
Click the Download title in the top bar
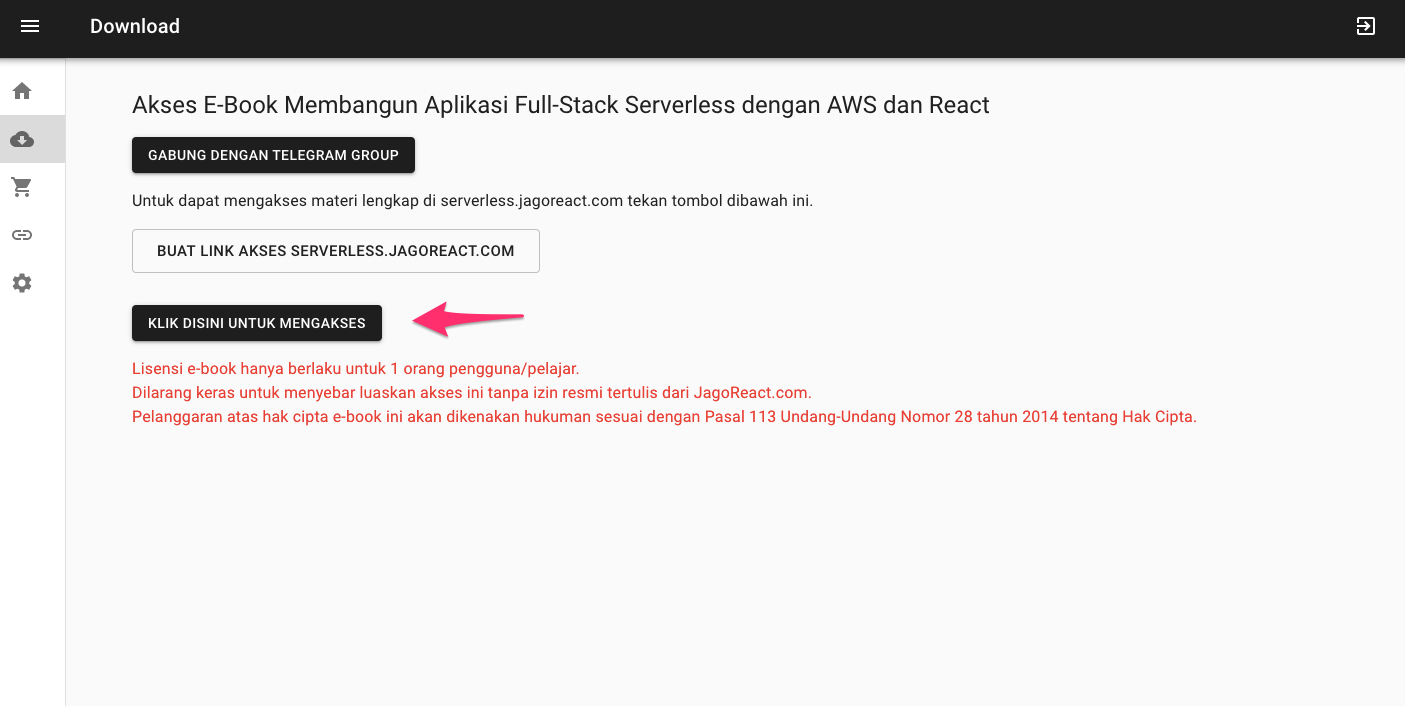135,27
